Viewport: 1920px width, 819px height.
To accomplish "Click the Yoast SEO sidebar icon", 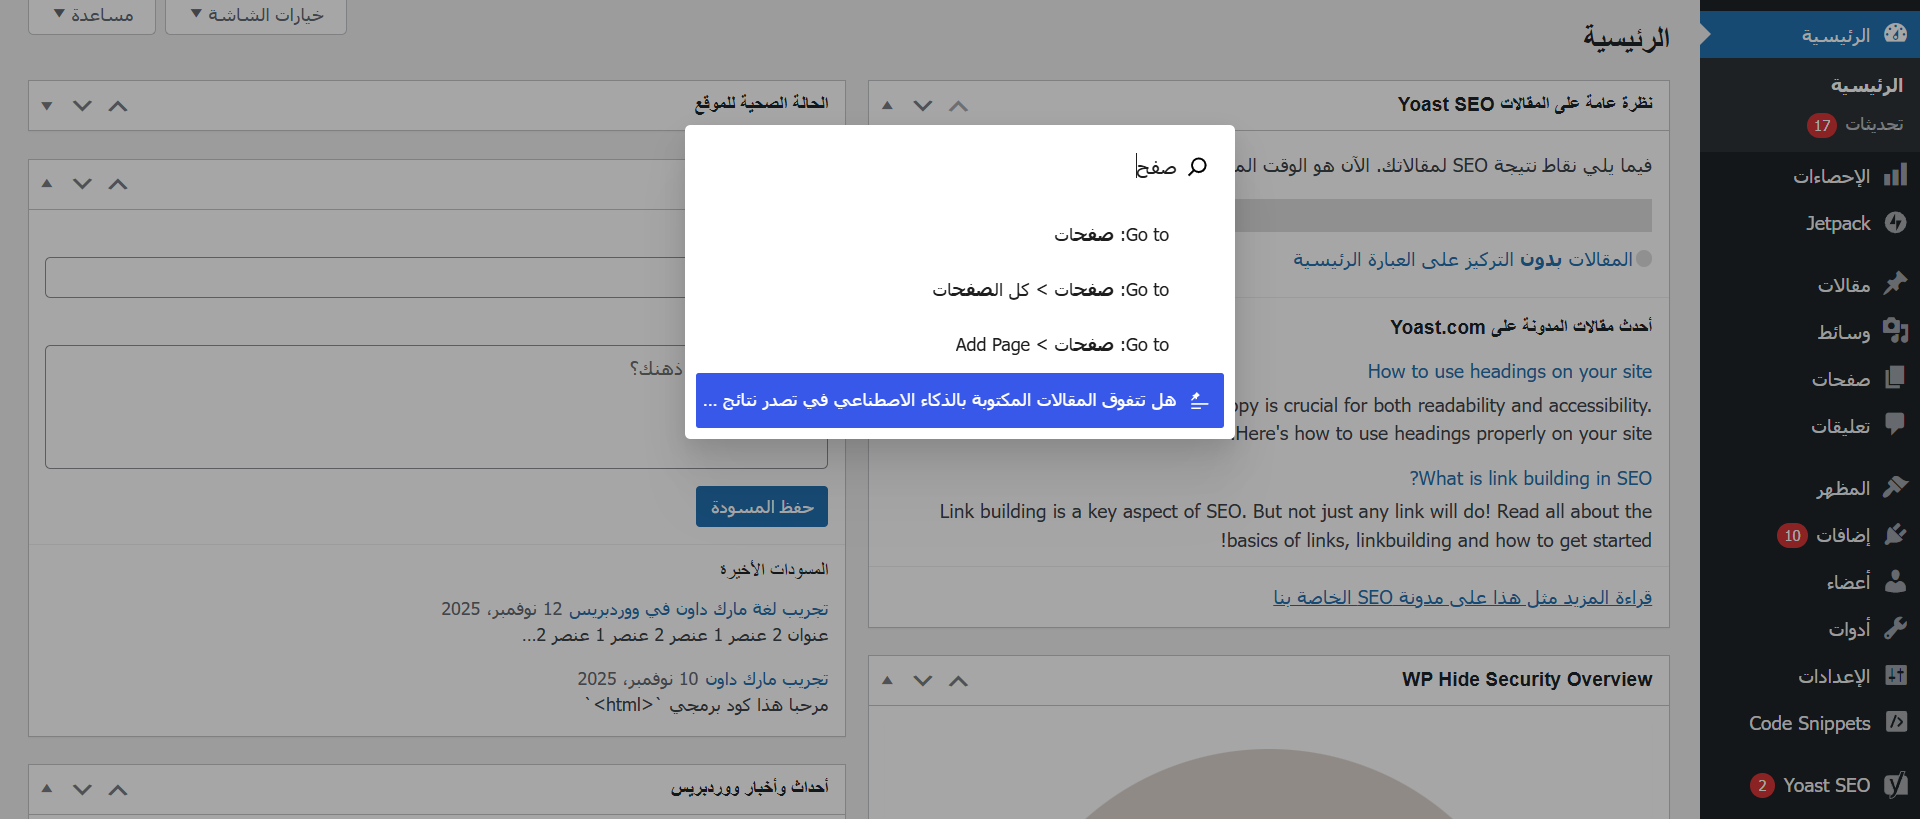I will pos(1895,785).
